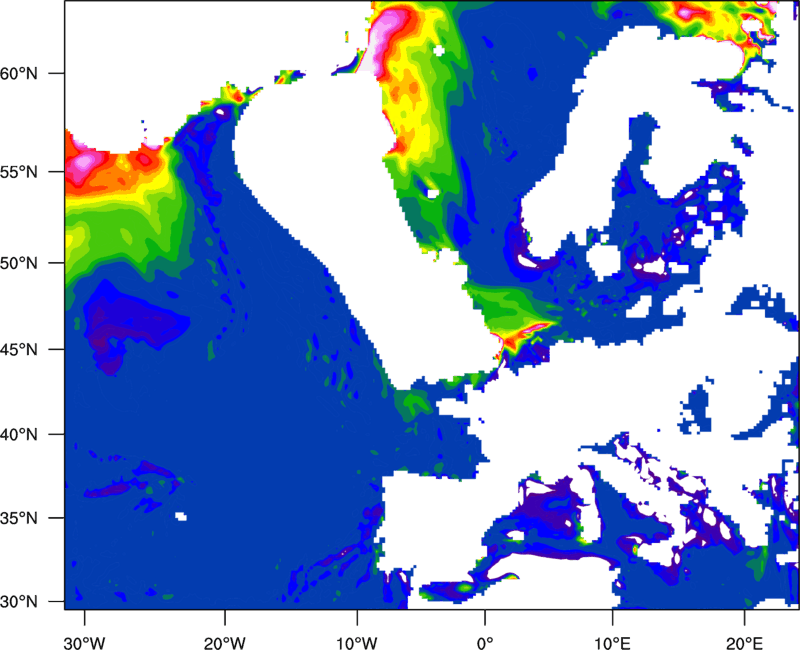
Task: Click the 0° longitude label
Action: 485,643
